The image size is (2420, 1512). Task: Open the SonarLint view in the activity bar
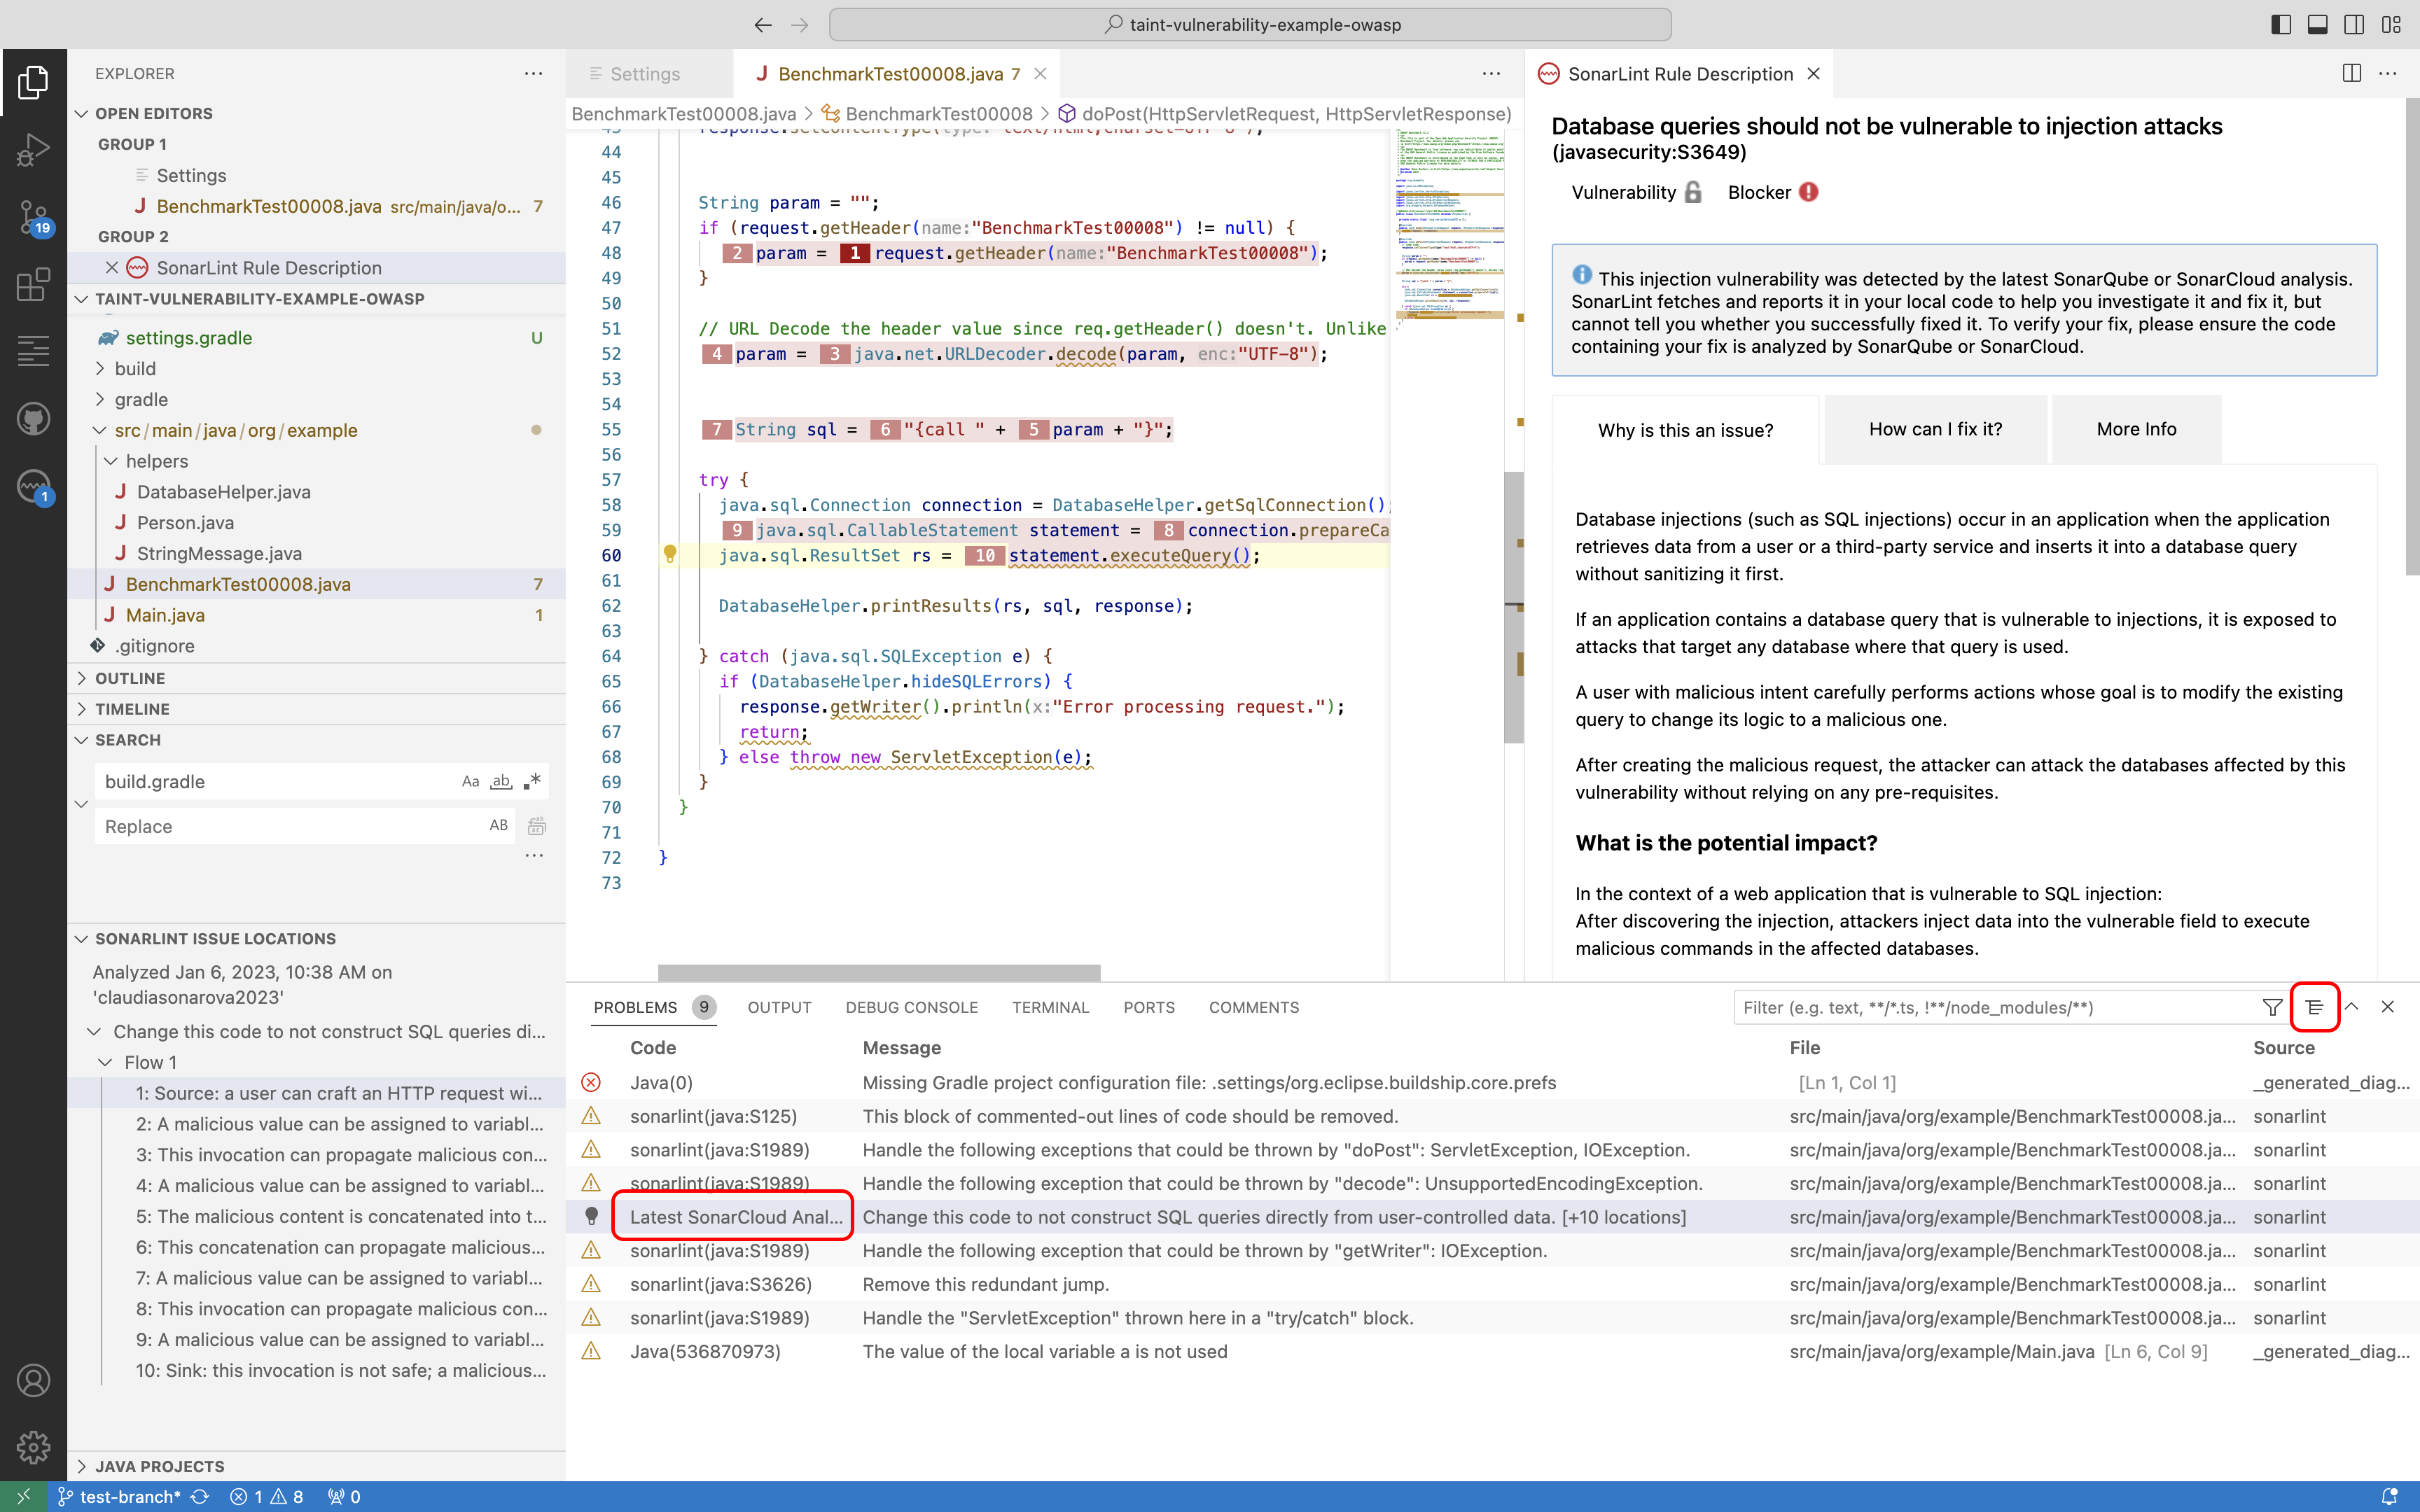(x=33, y=487)
